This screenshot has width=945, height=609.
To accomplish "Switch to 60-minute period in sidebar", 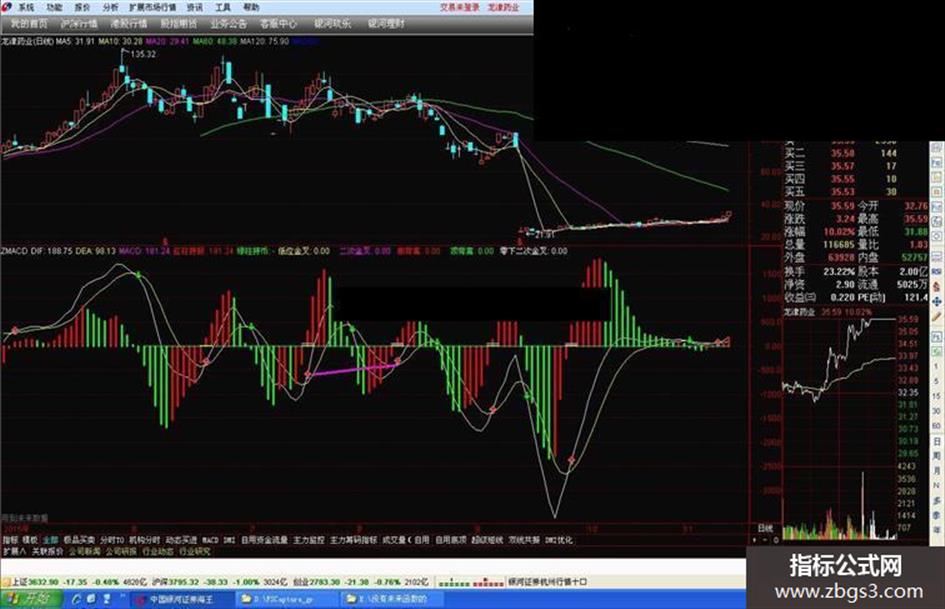I will [x=937, y=426].
